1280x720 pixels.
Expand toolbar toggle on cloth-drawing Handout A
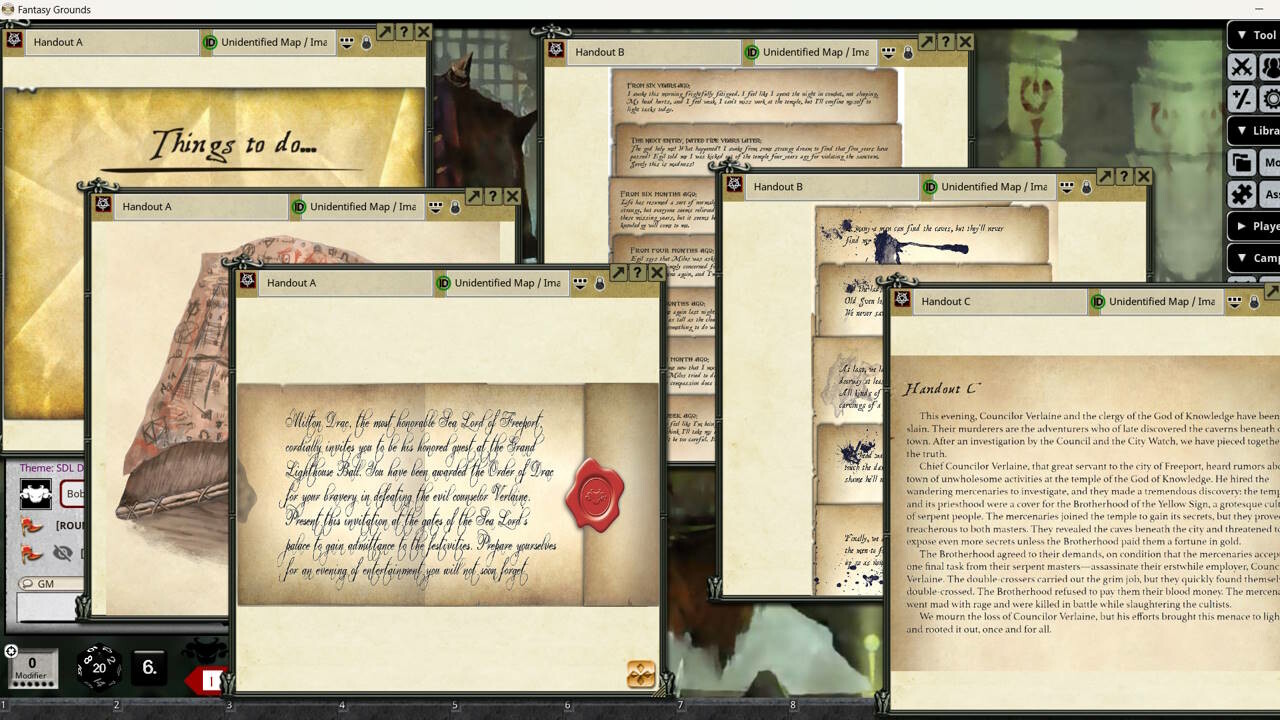coord(436,207)
